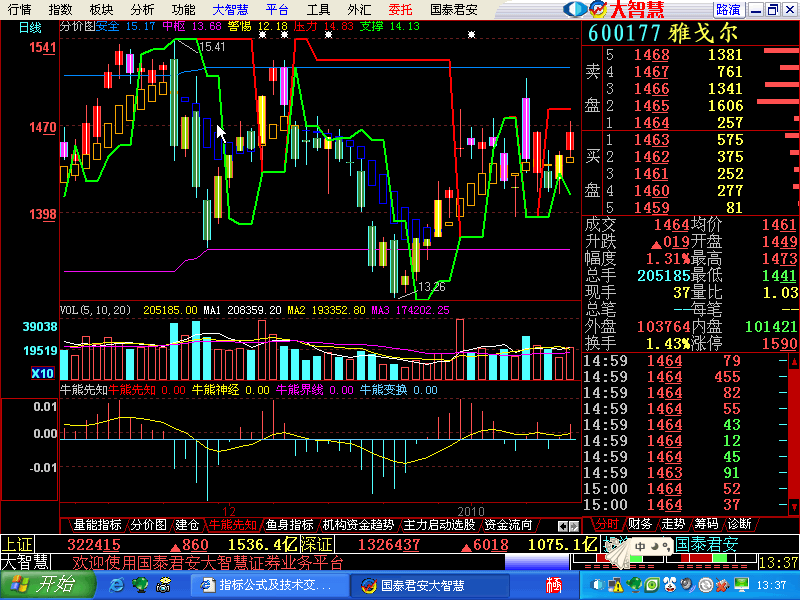Select the 财务 tab in quote panel
Image resolution: width=800 pixels, height=600 pixels.
click(640, 524)
